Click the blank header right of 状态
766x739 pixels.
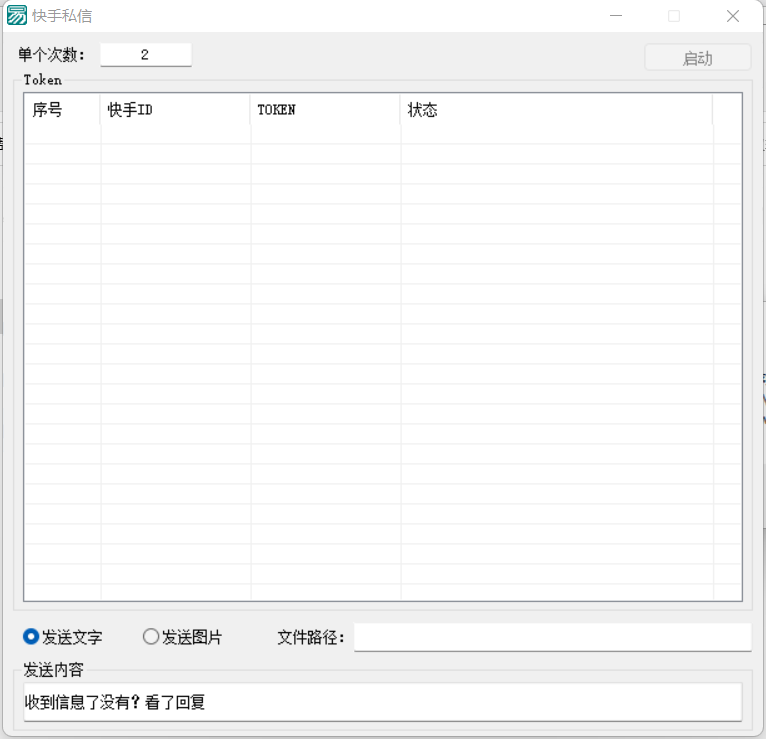(x=727, y=110)
